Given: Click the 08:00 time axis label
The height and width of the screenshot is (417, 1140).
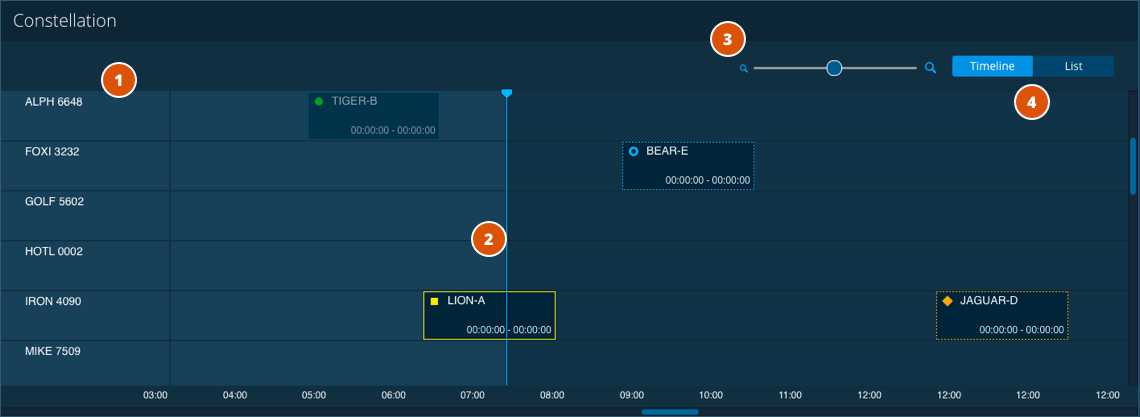Looking at the screenshot, I should coord(552,395).
